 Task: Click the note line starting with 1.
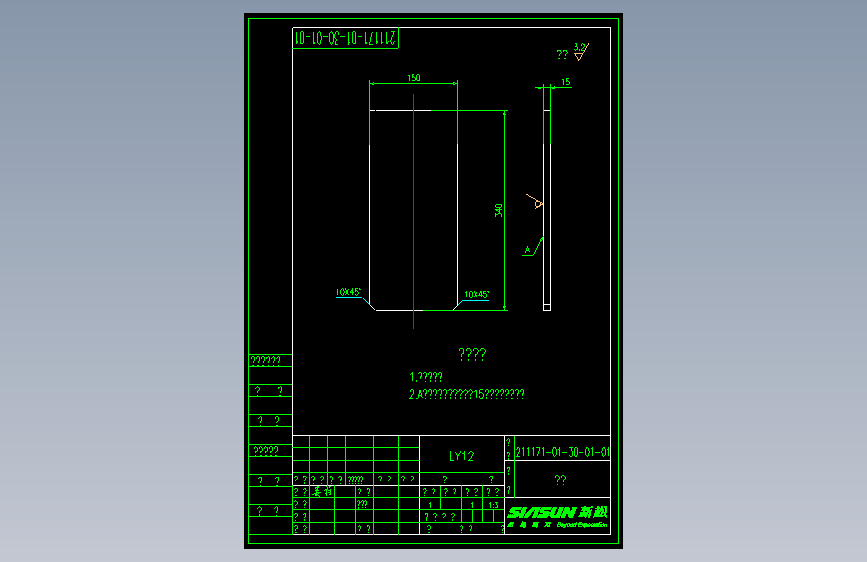(426, 377)
